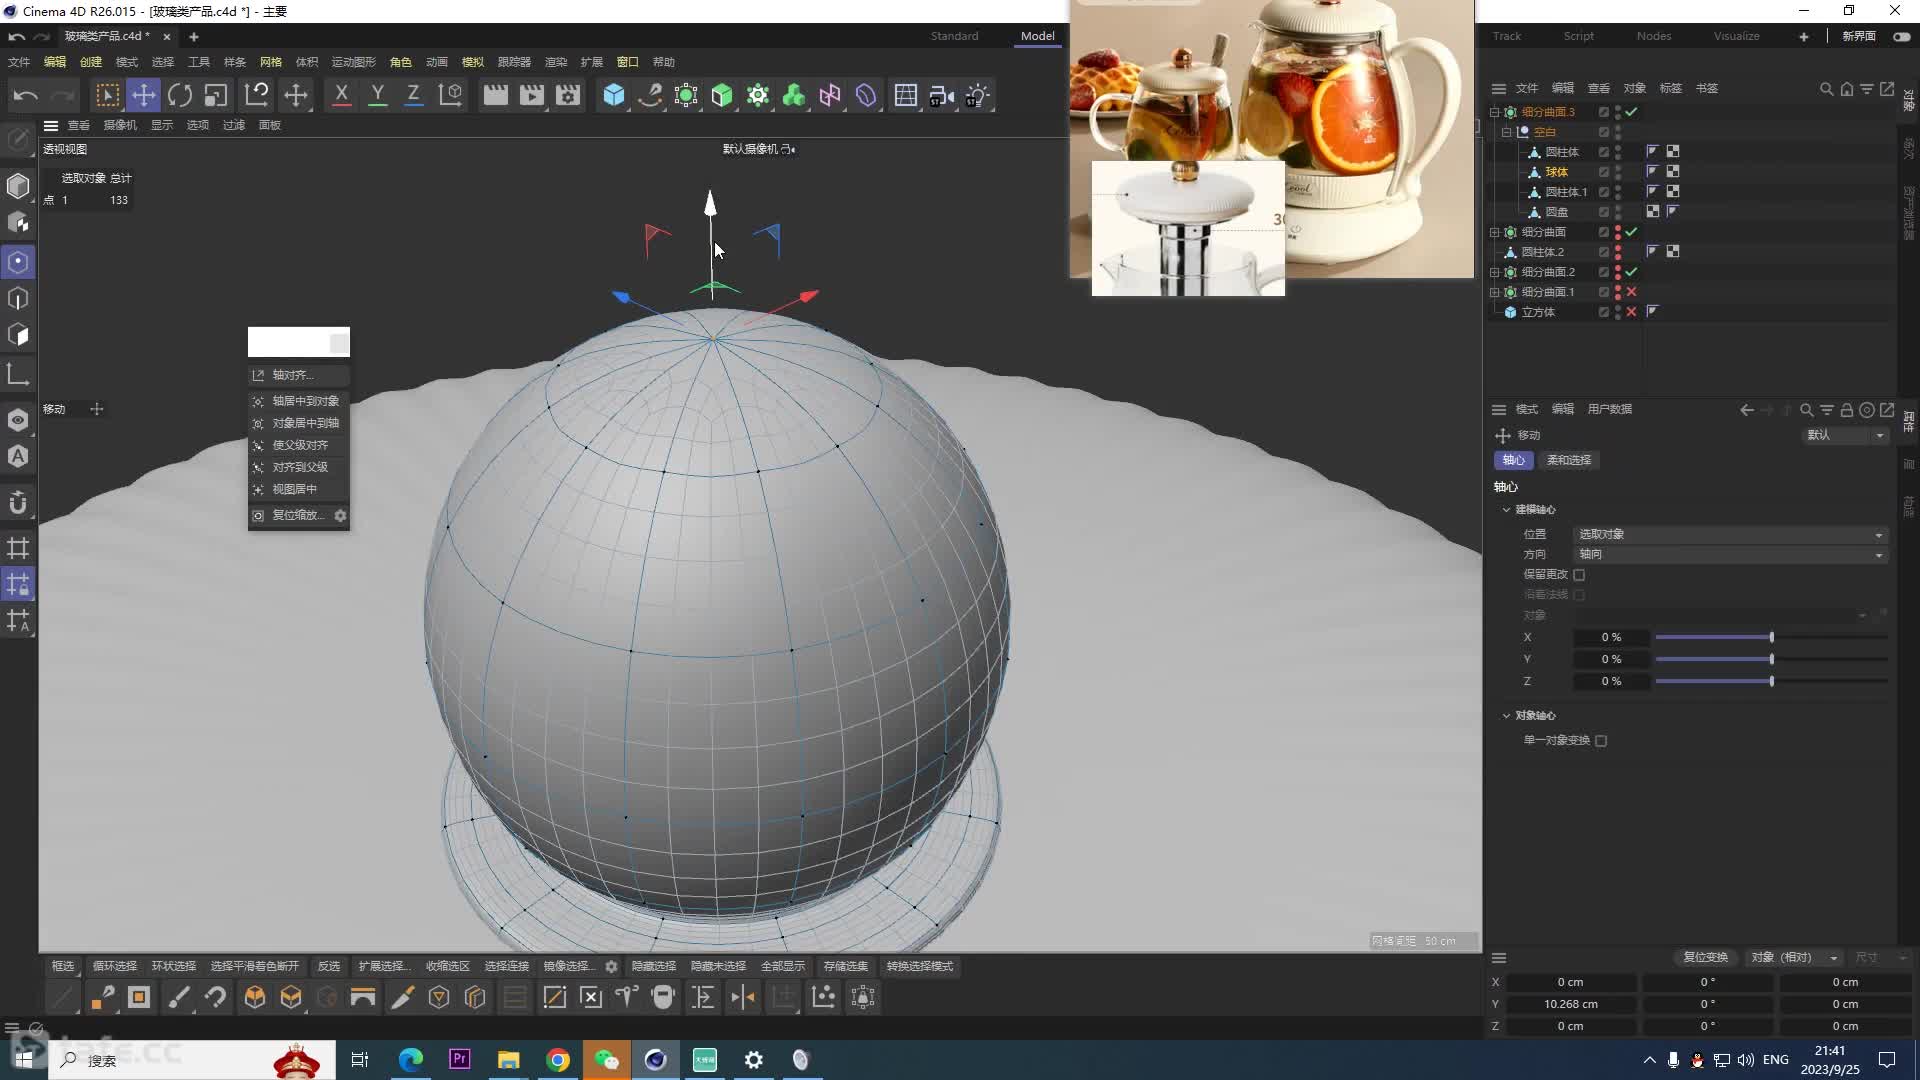
Task: Collapse the 细分曲面.3 tree node
Action: (x=1495, y=112)
